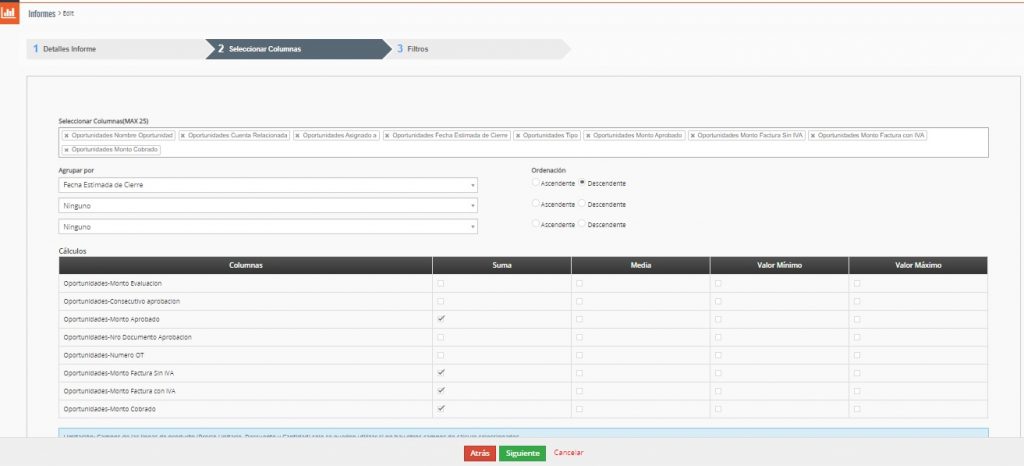Select Ascendente for first grouping order

[536, 183]
